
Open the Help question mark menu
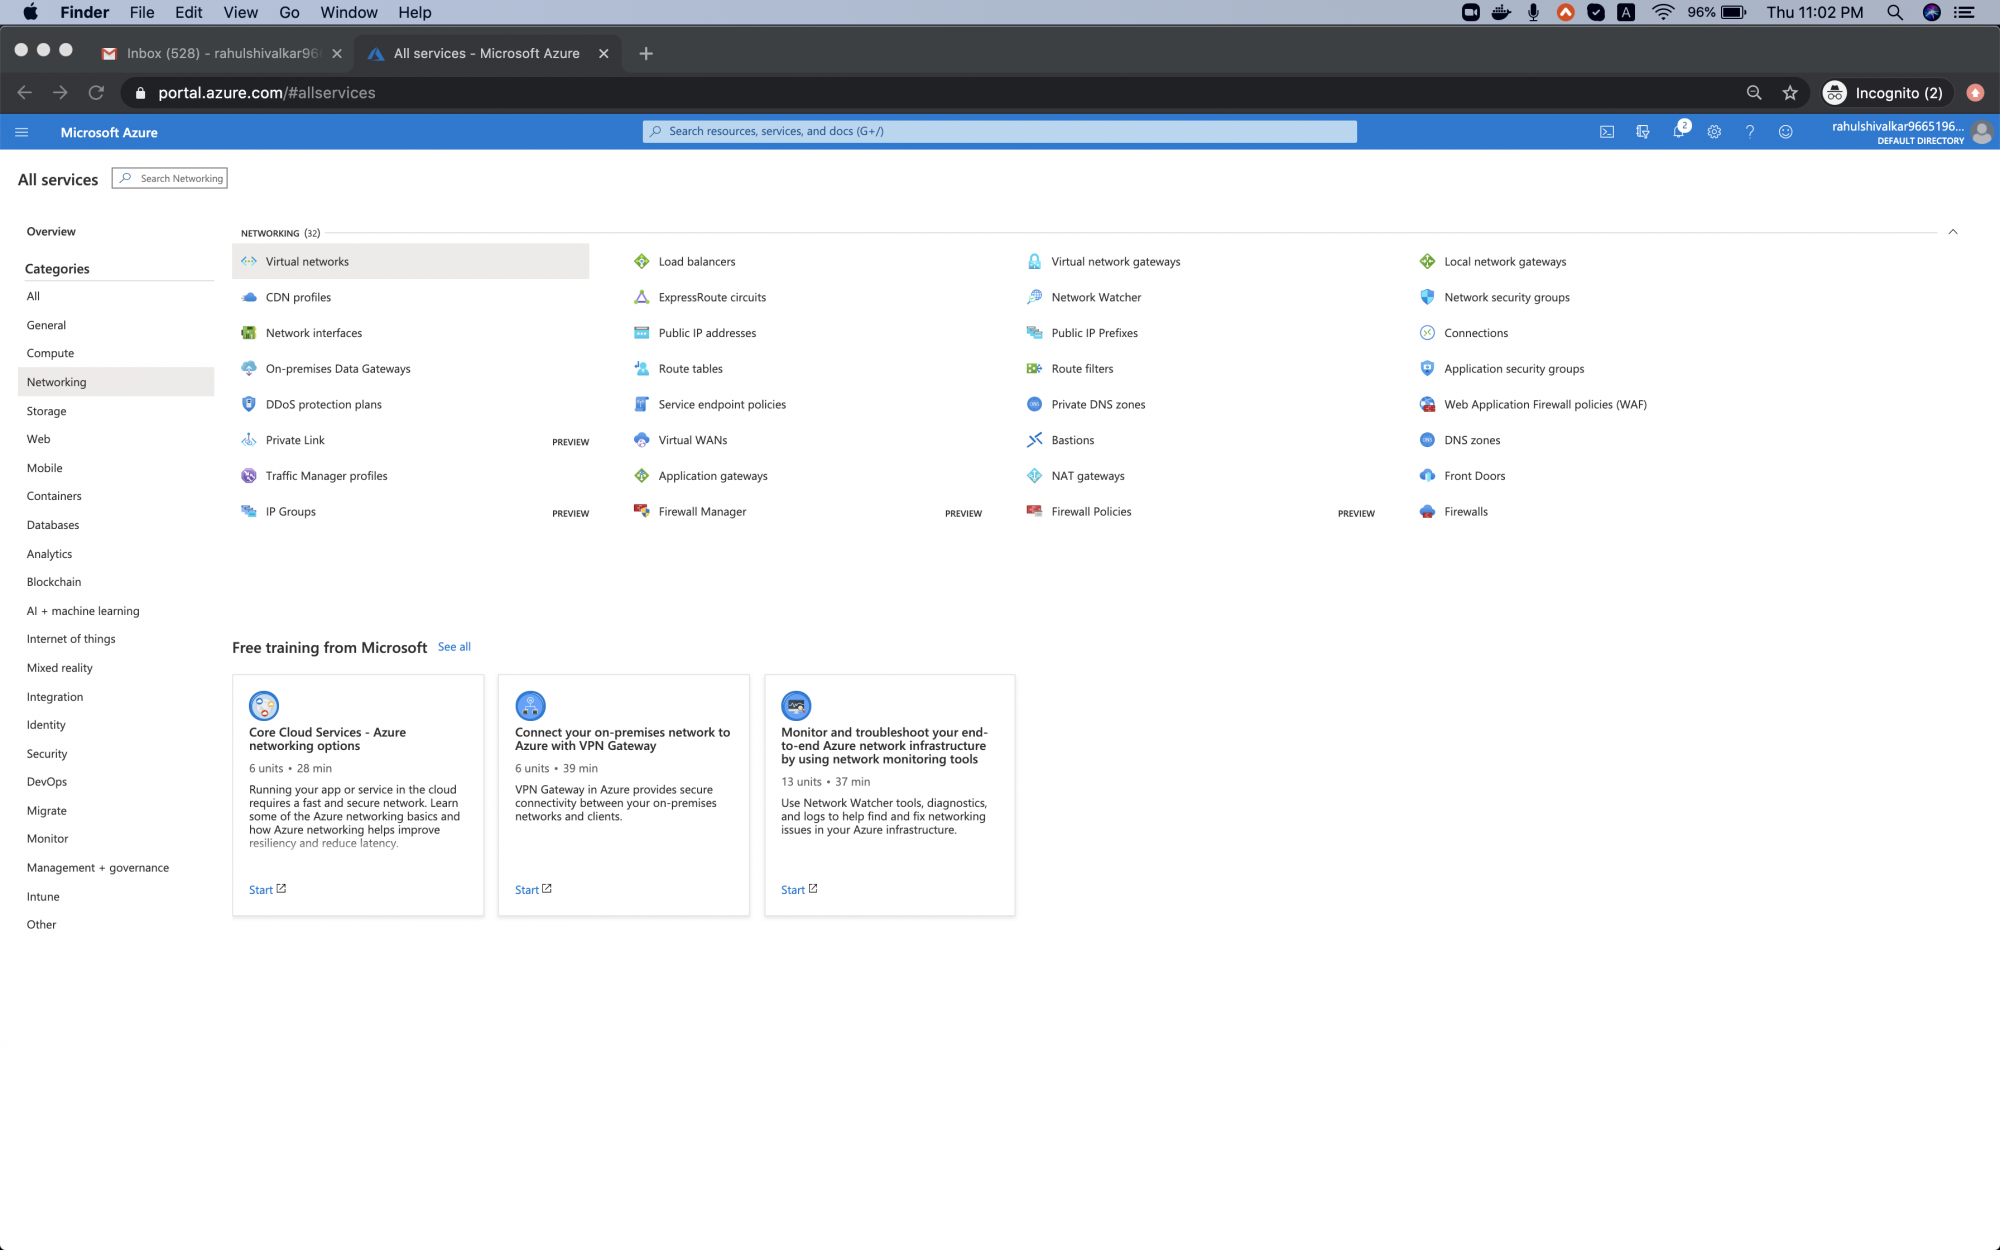point(1749,131)
